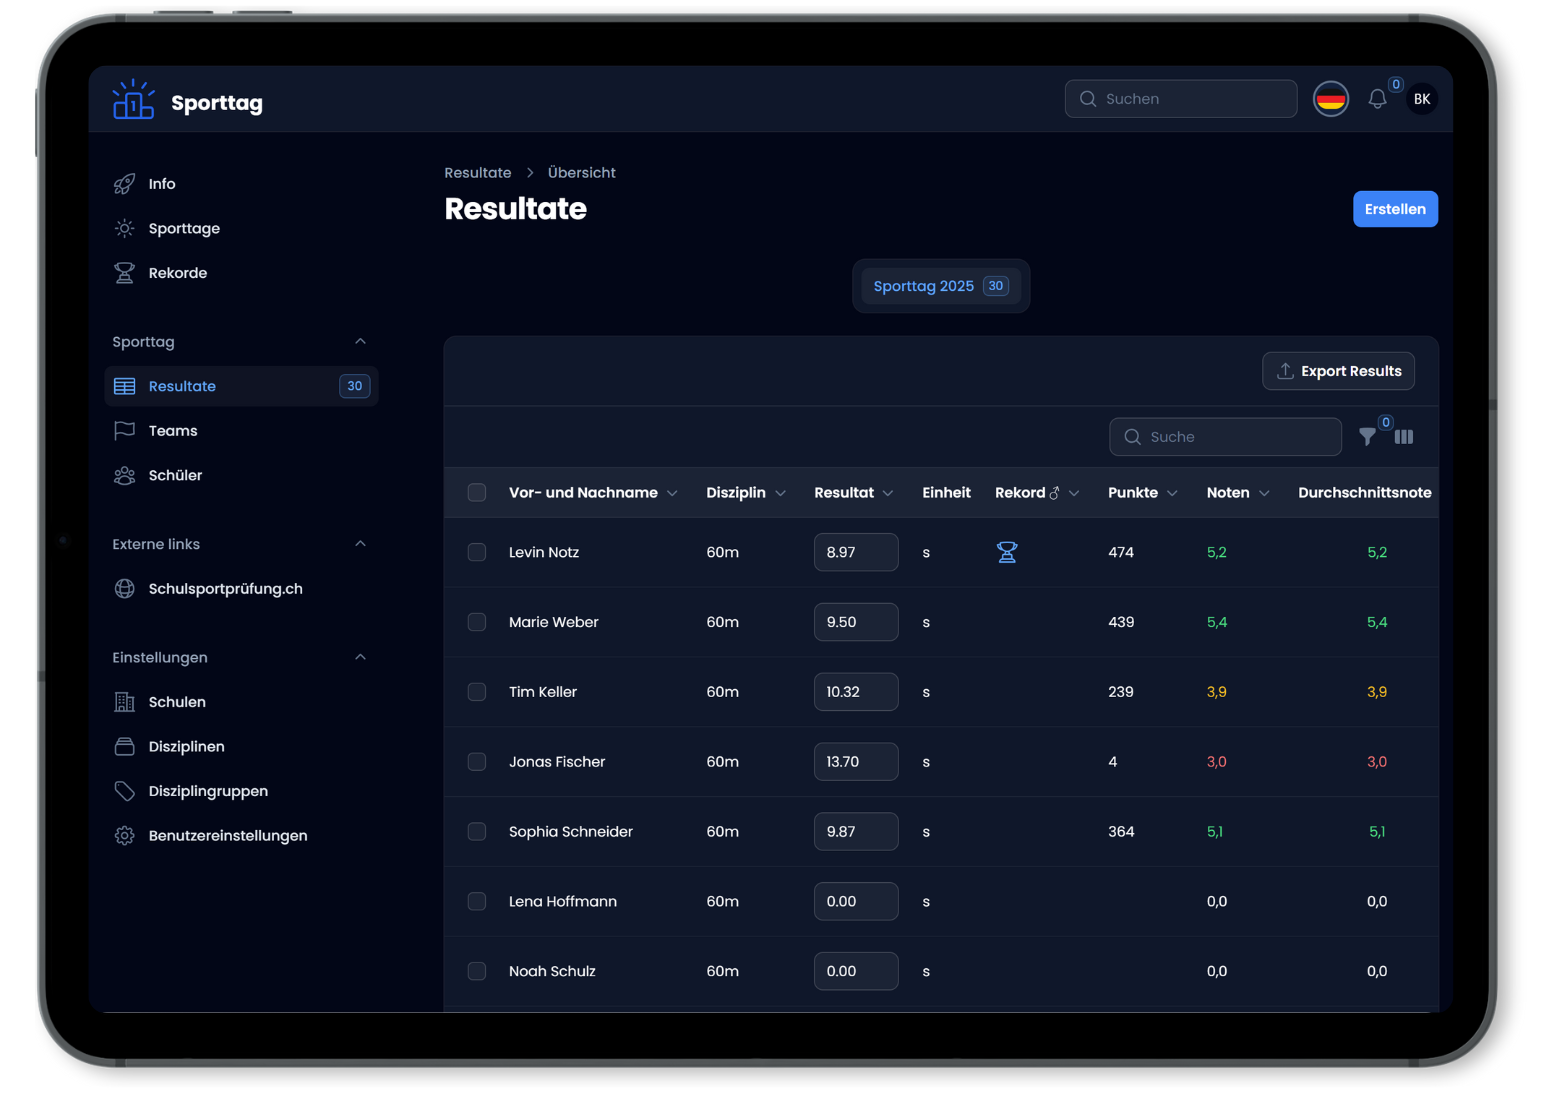Image resolution: width=1563 pixels, height=1094 pixels.
Task: Click the trophy record icon for Levin Notz
Action: point(1007,552)
